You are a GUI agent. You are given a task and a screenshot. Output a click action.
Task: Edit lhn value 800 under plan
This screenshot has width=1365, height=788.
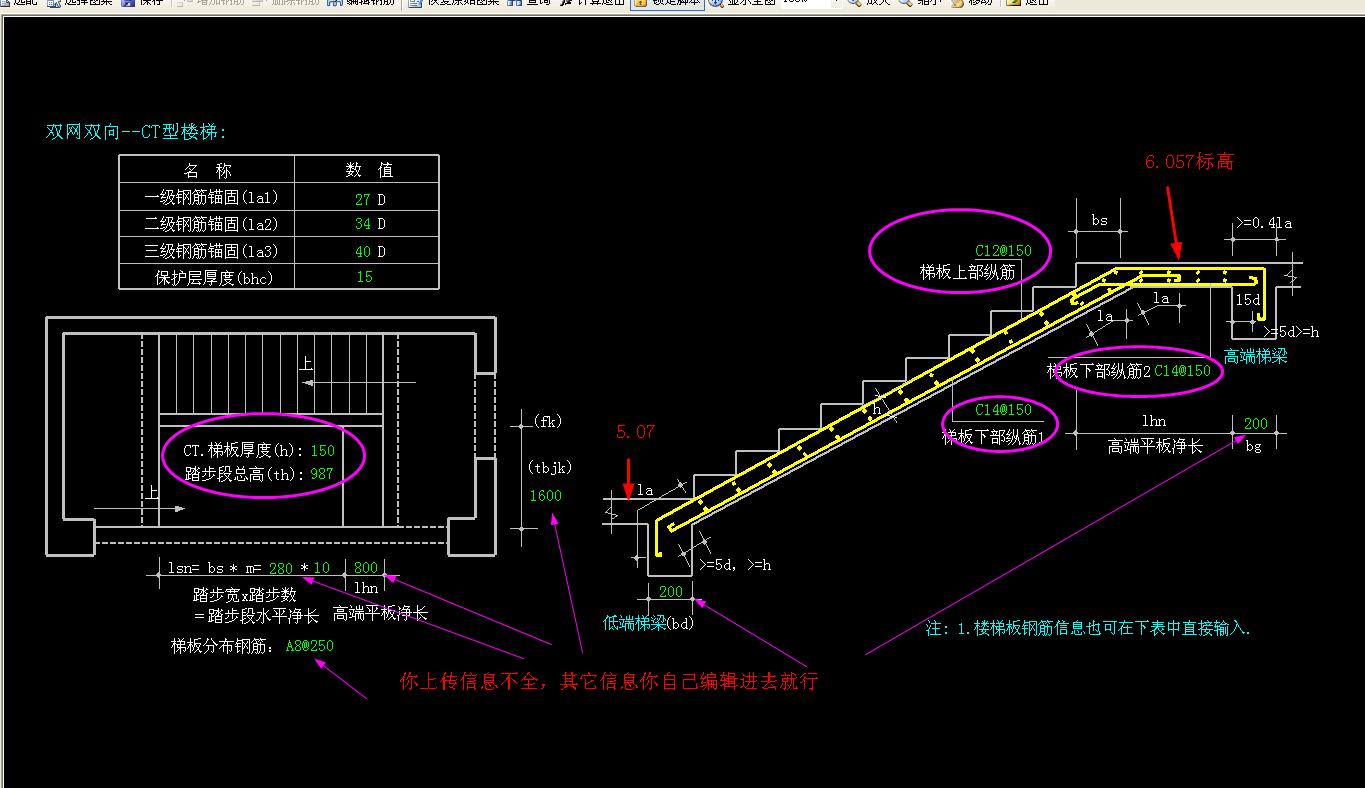tap(366, 568)
